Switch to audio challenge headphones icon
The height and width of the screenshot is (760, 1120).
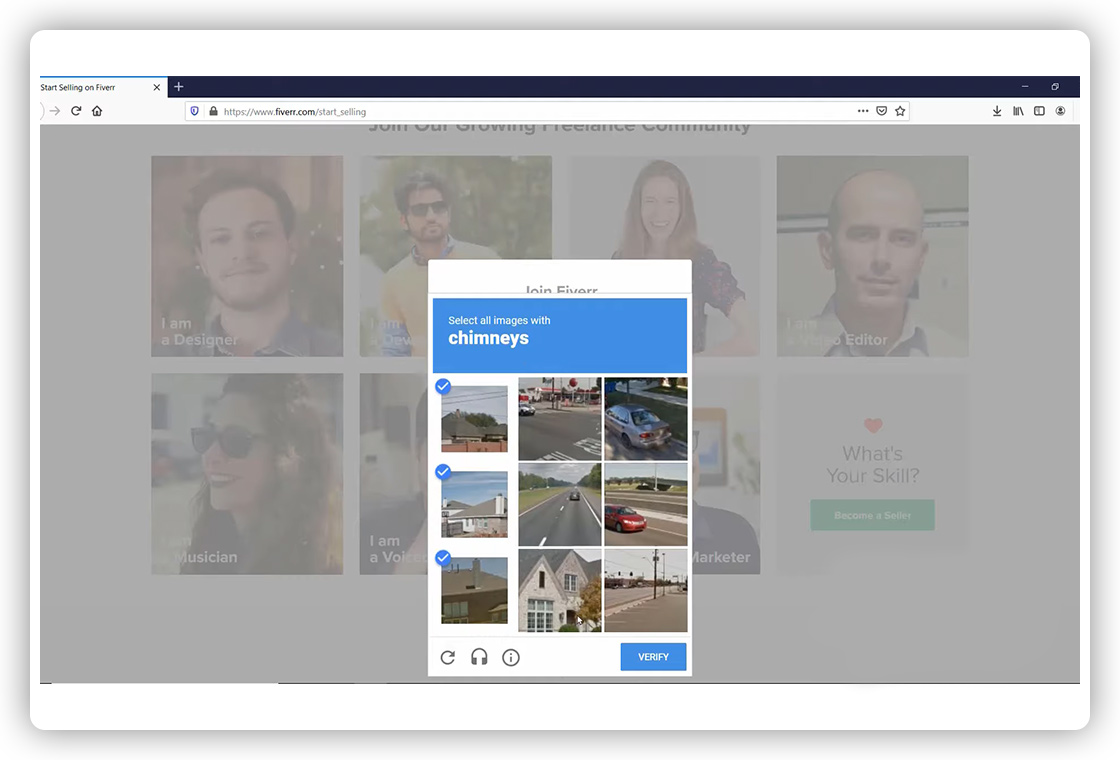click(479, 657)
